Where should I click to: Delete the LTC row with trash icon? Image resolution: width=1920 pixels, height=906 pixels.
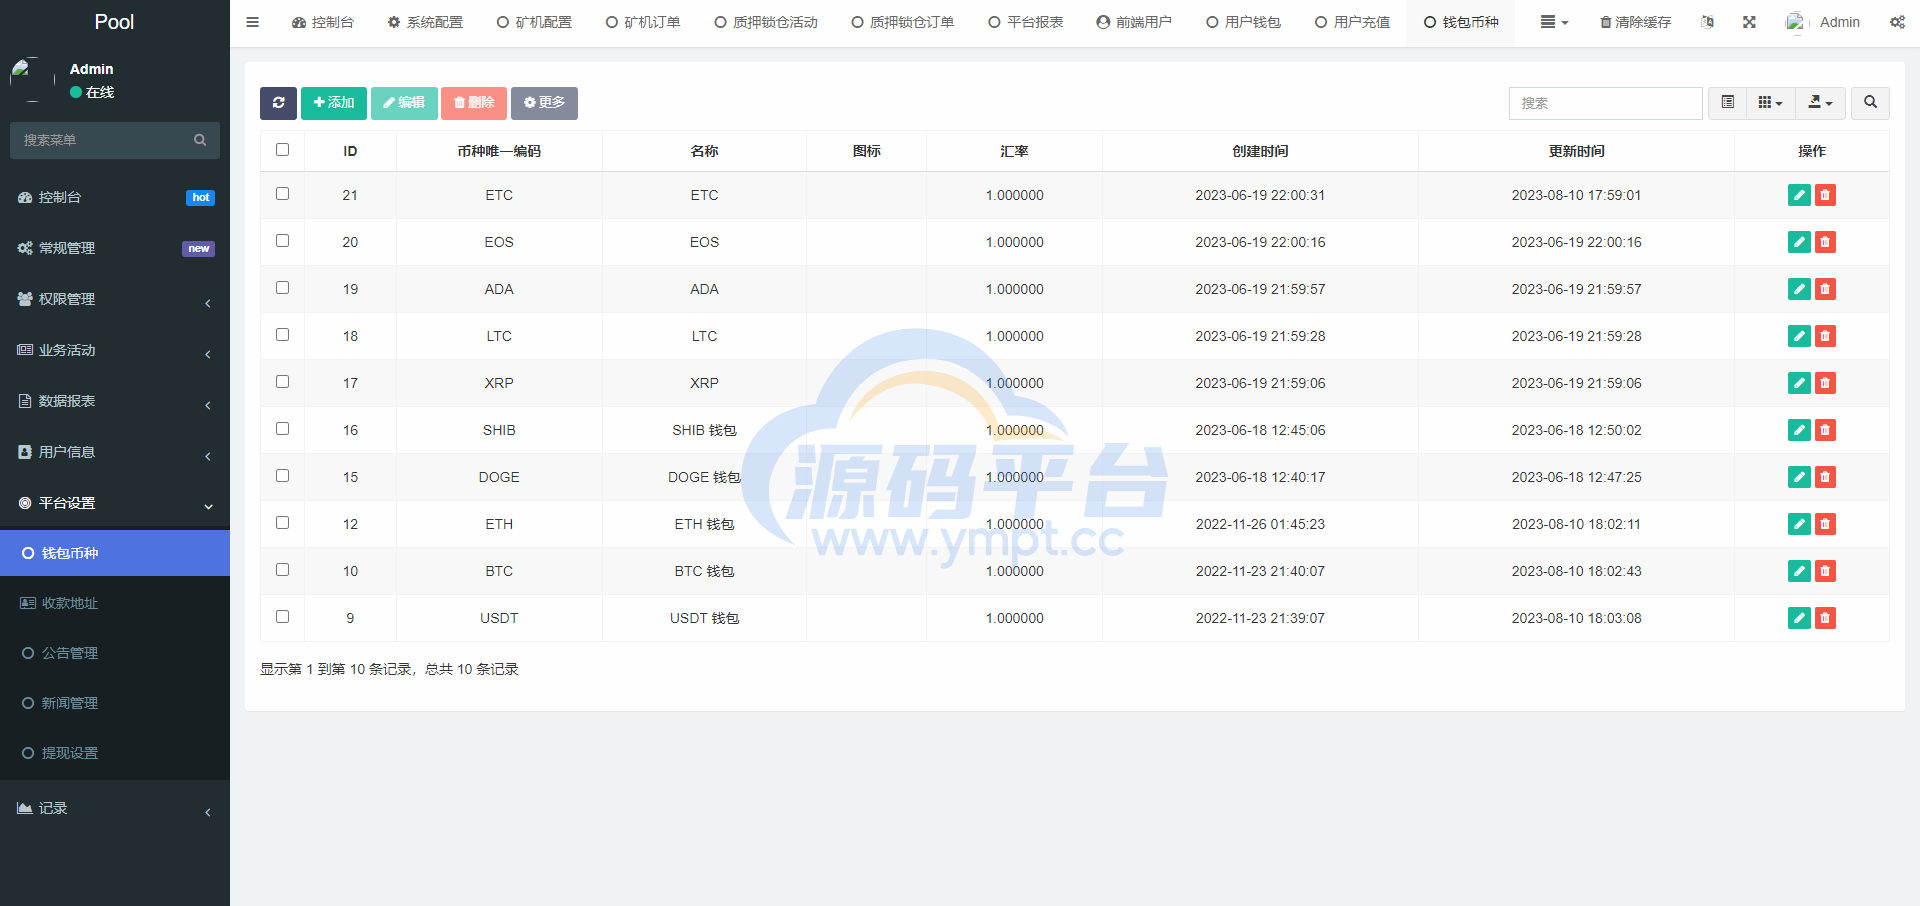[1825, 336]
